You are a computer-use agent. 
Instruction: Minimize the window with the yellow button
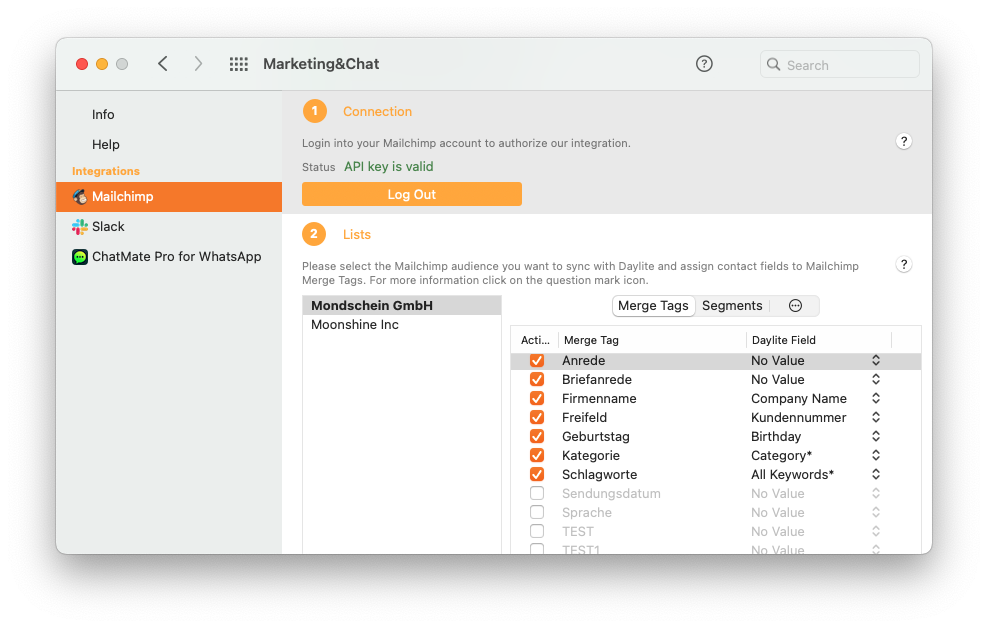tap(102, 64)
